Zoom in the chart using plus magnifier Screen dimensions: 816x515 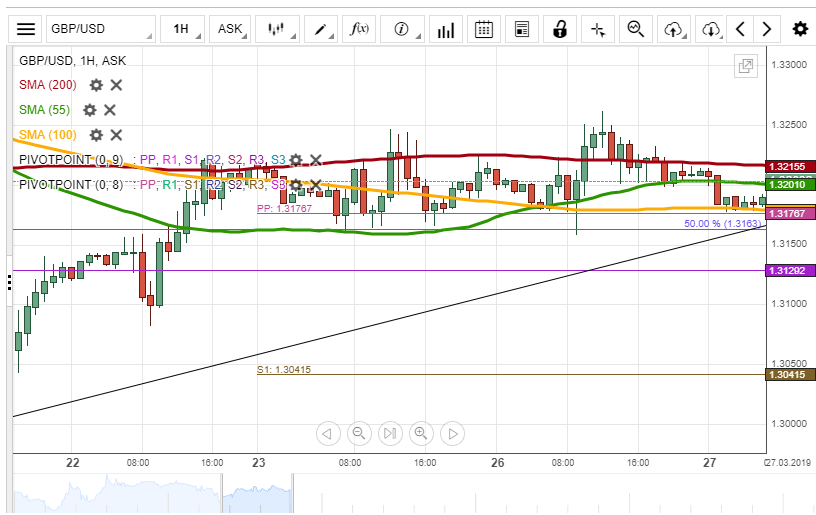pos(421,433)
